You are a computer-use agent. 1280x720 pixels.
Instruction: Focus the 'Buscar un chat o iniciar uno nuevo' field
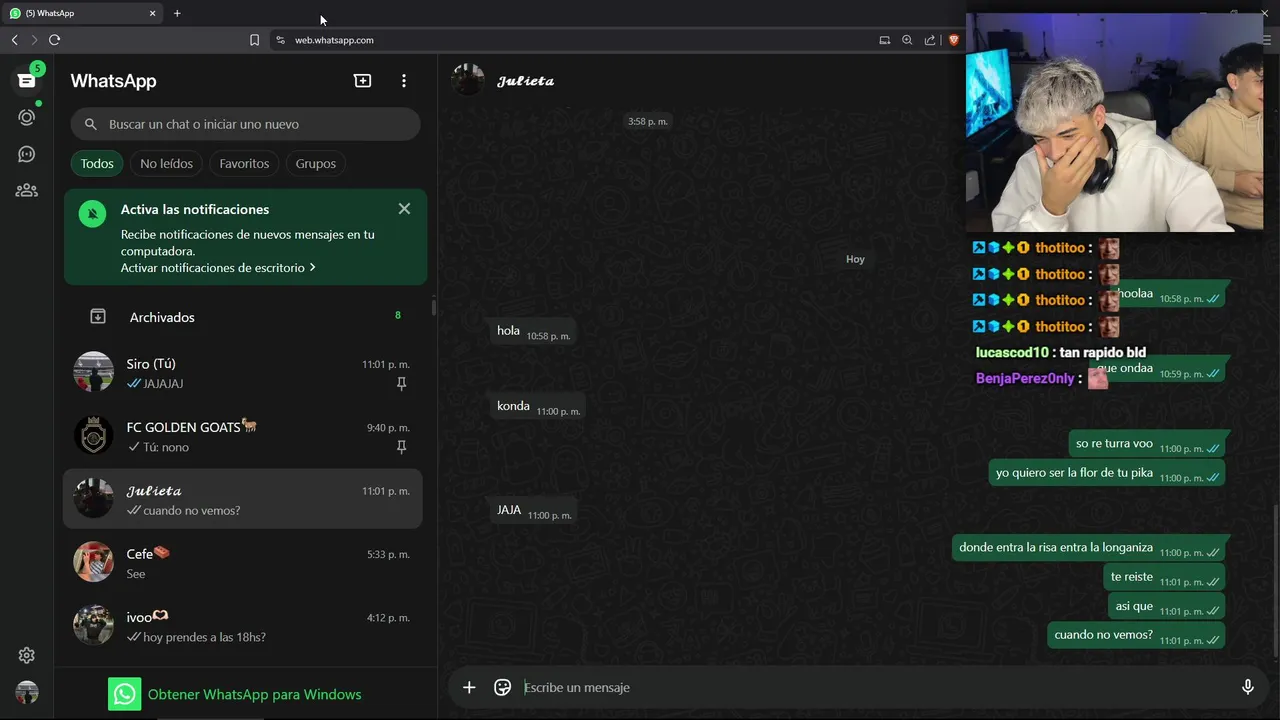pyautogui.click(x=245, y=124)
